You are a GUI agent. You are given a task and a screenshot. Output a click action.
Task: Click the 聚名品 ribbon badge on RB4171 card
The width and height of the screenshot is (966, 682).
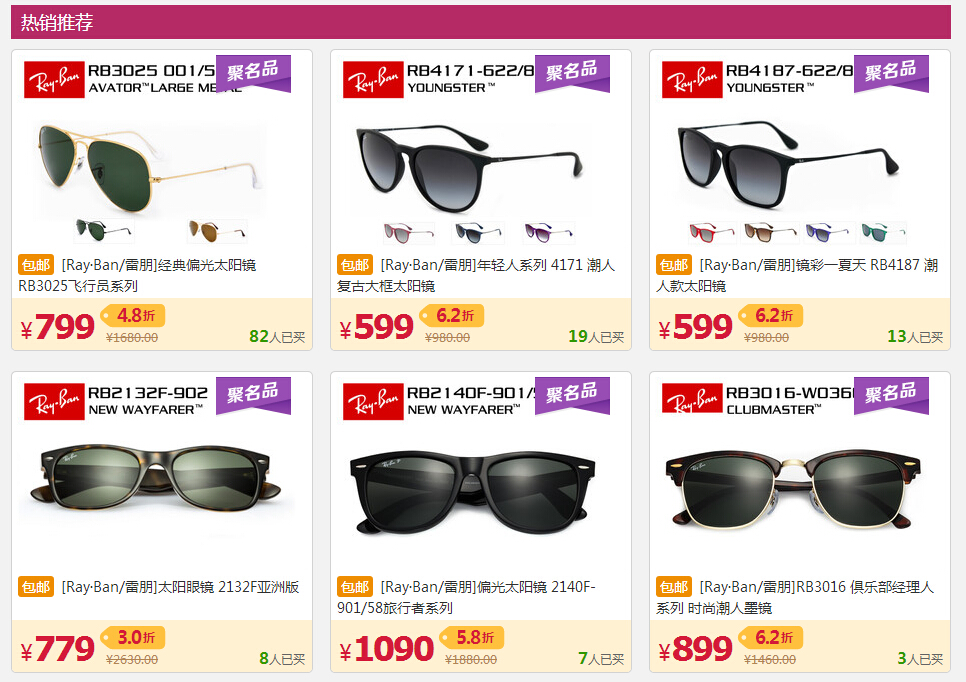(572, 73)
